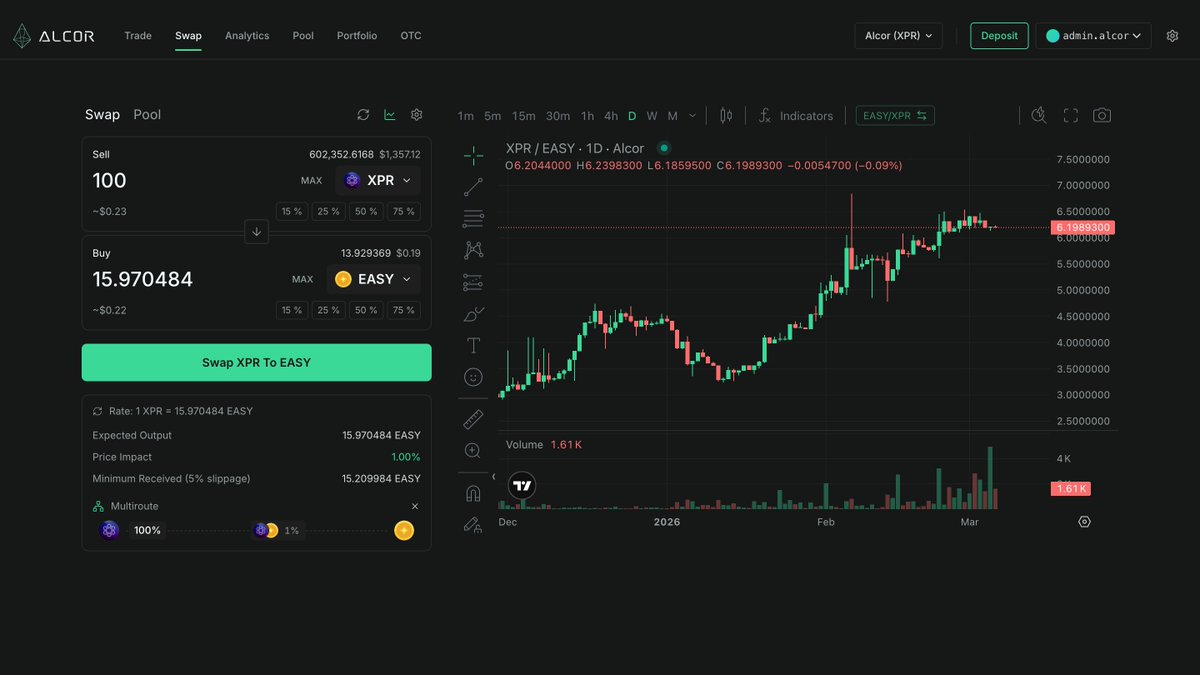Select the ruler measure tool

(x=474, y=419)
